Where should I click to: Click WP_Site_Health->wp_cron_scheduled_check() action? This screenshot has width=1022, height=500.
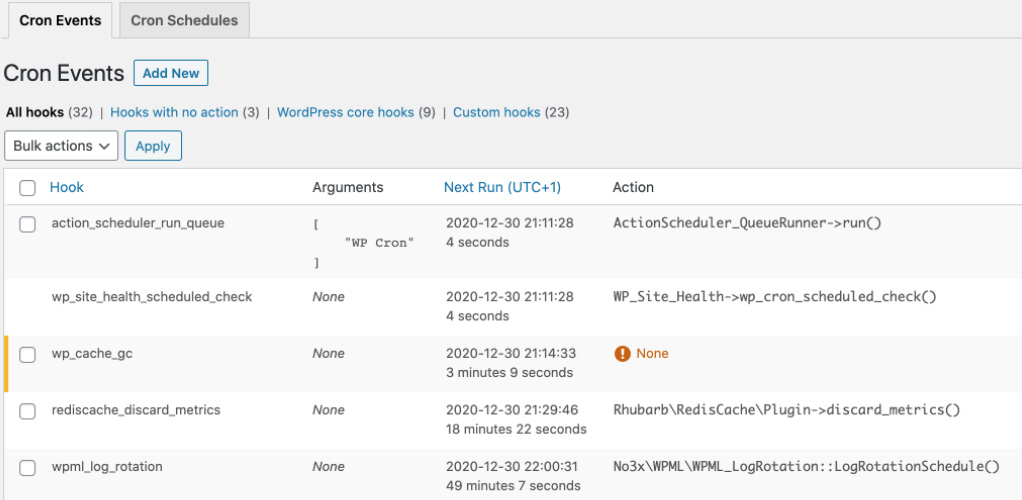[775, 297]
